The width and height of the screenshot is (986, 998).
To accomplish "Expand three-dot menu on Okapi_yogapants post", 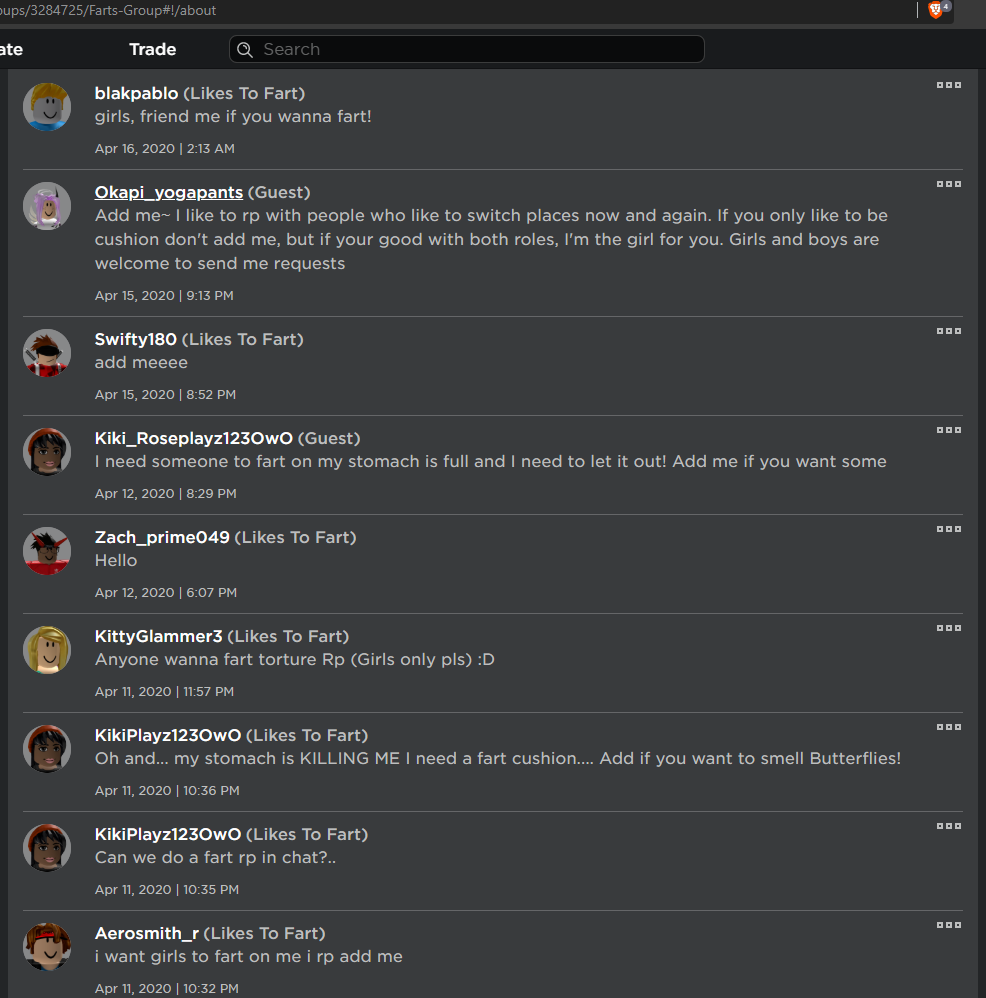I will tap(948, 184).
